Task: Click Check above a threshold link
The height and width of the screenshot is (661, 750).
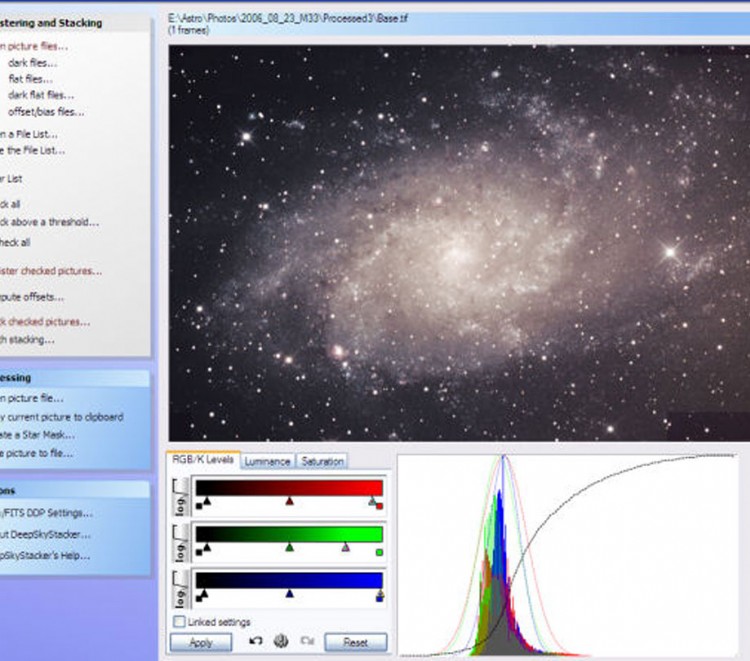Action: (49, 222)
